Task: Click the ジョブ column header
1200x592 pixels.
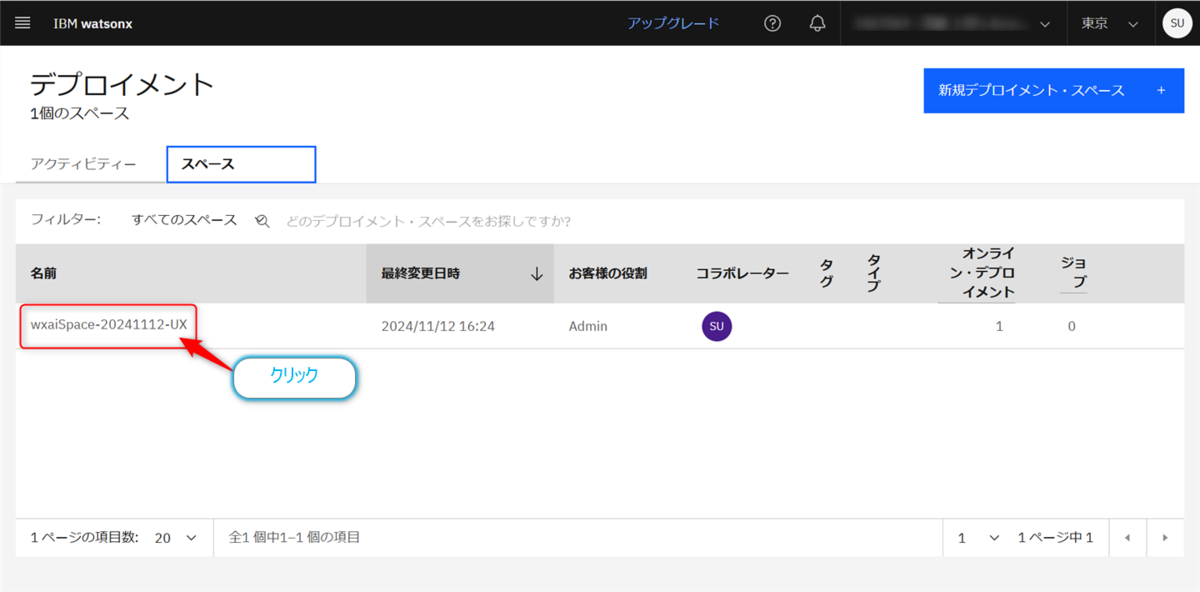Action: [x=1073, y=273]
